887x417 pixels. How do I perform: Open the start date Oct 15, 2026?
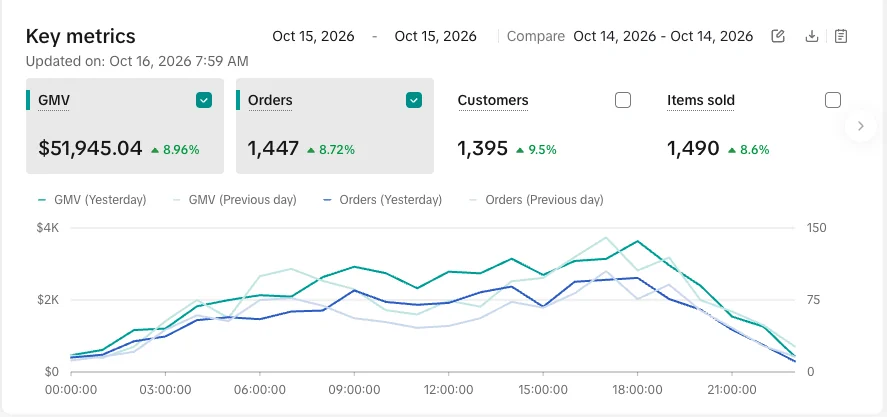point(313,36)
